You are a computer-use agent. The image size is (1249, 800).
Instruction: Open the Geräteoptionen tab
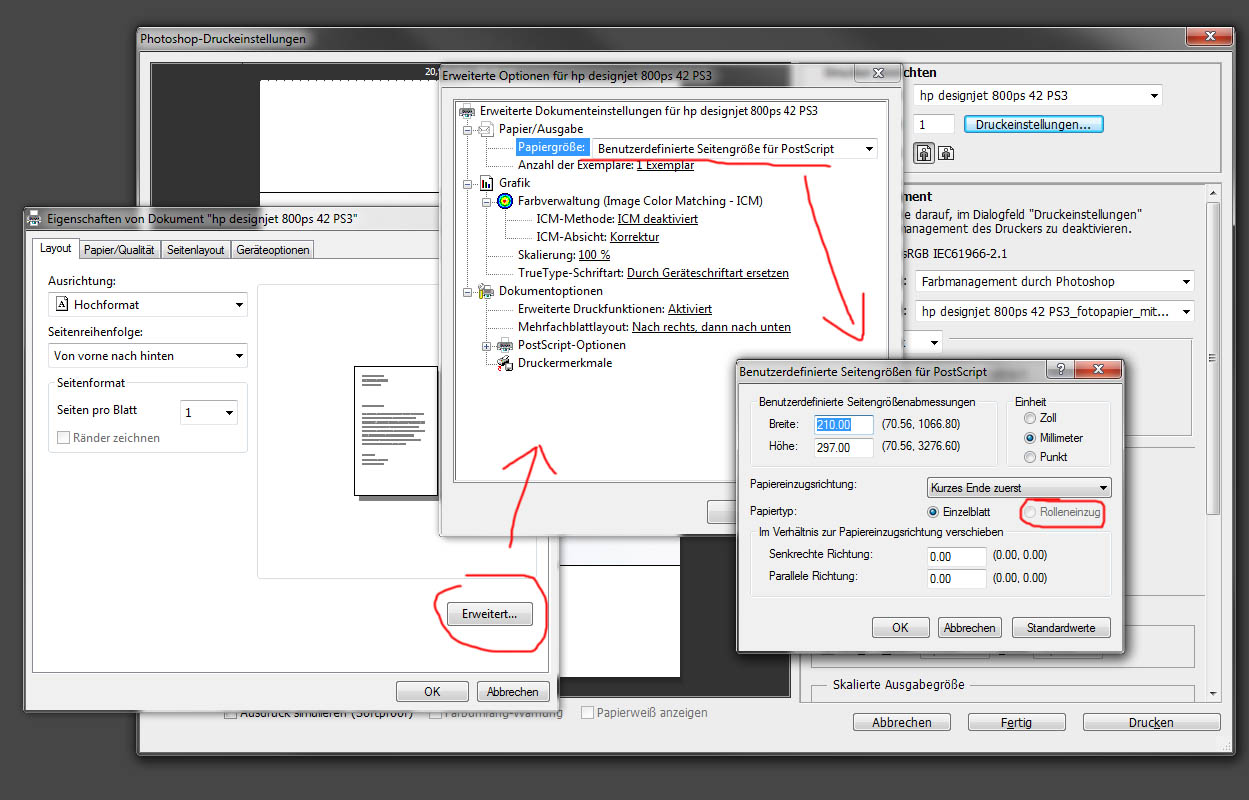click(273, 250)
